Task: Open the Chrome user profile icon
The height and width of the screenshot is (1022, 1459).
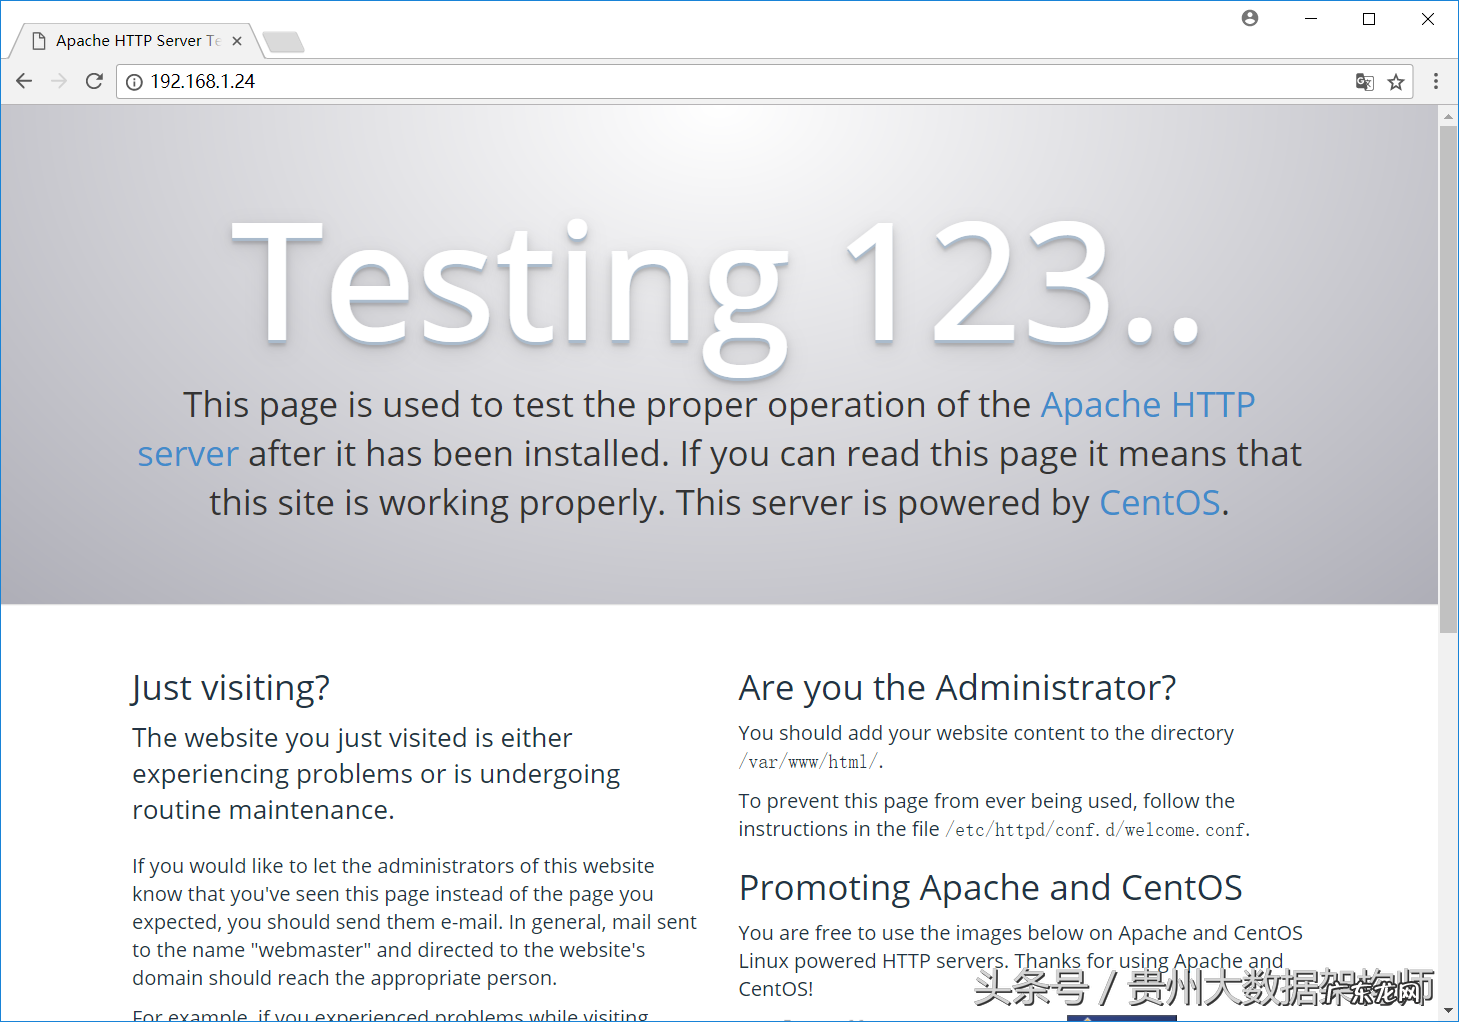Action: click(x=1250, y=18)
